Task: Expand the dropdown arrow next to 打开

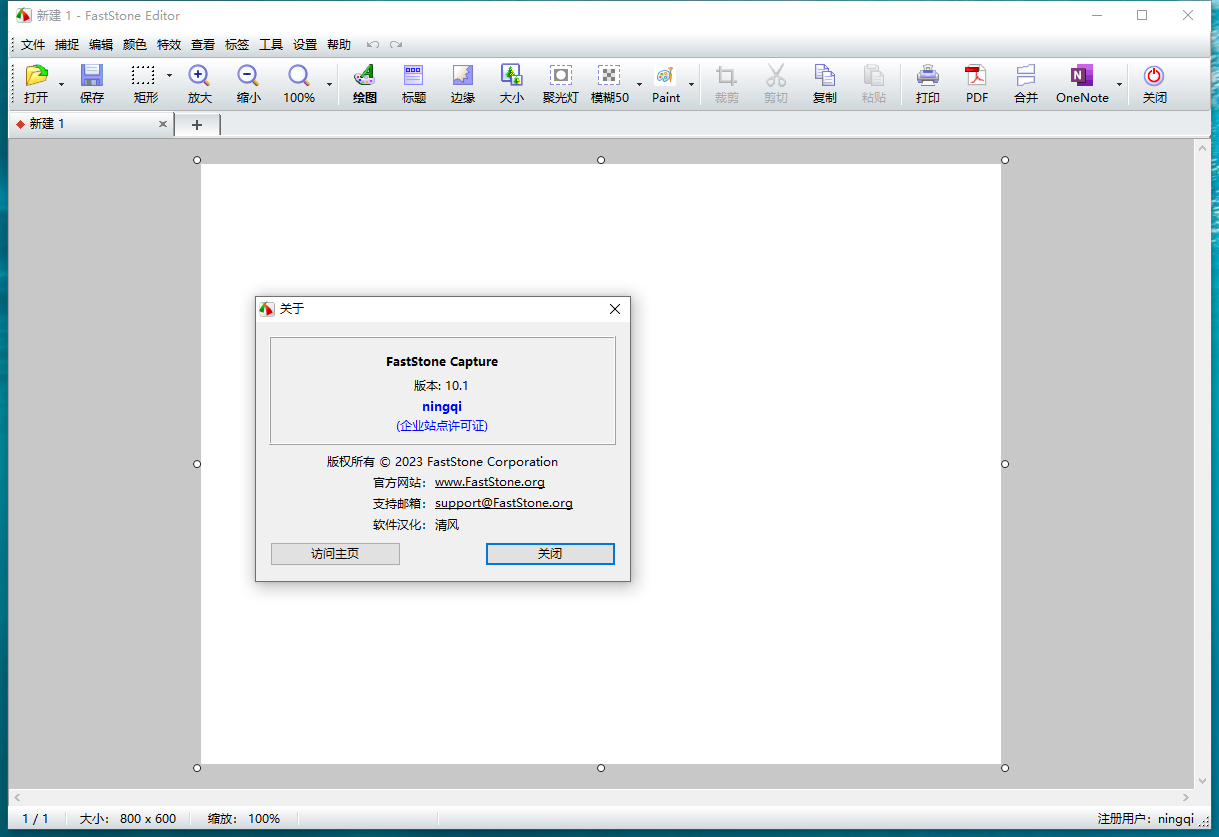Action: point(61,84)
